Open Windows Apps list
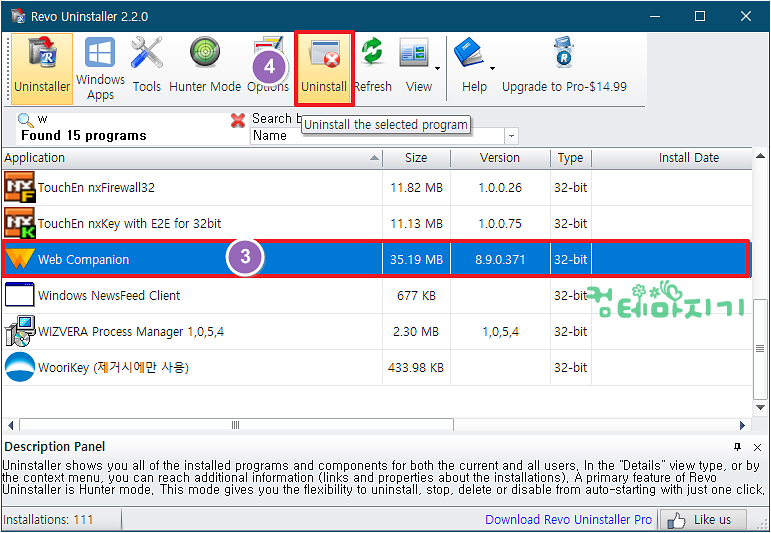This screenshot has height=533, width=771. click(100, 69)
